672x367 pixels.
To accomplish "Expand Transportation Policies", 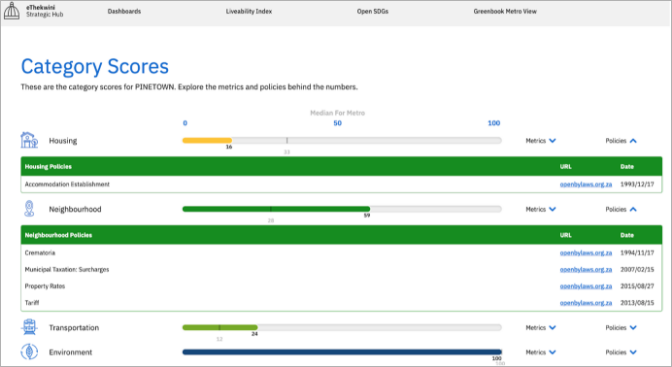I will (x=621, y=328).
